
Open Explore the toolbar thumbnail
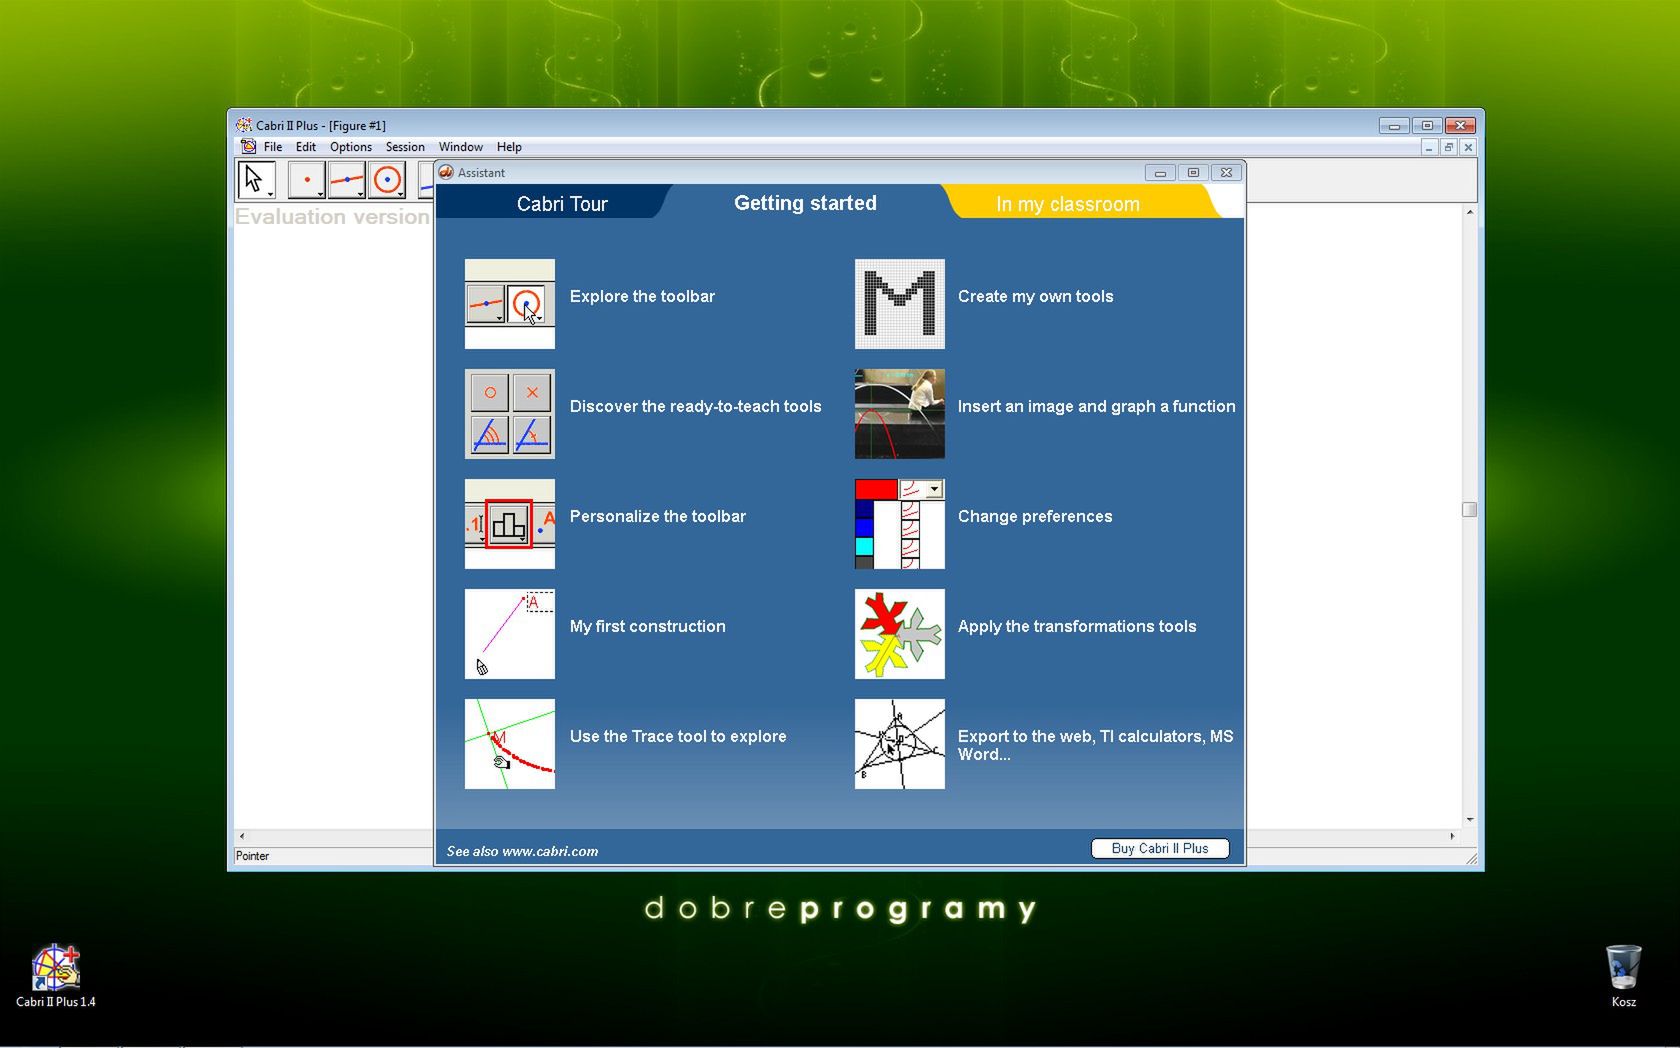[510, 304]
